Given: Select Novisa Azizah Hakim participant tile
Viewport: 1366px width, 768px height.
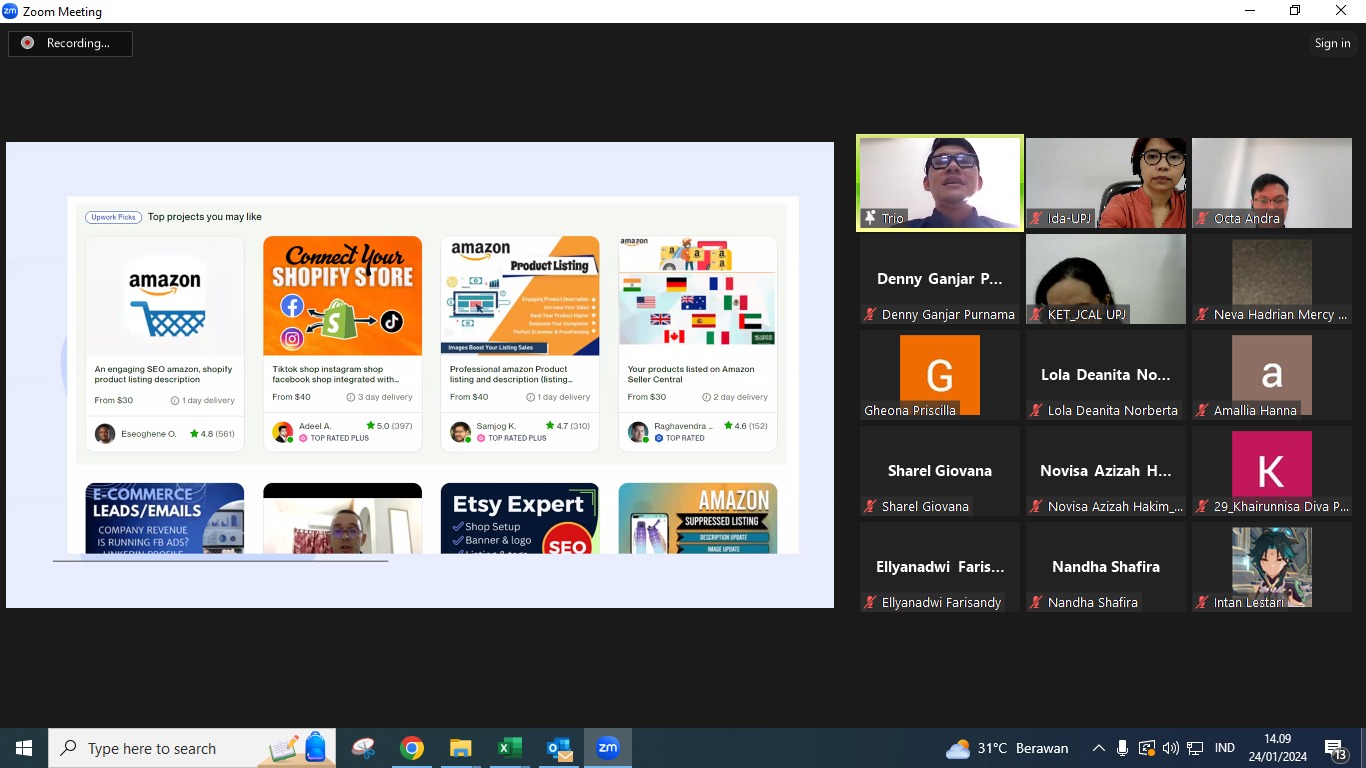Looking at the screenshot, I should click(x=1106, y=471).
